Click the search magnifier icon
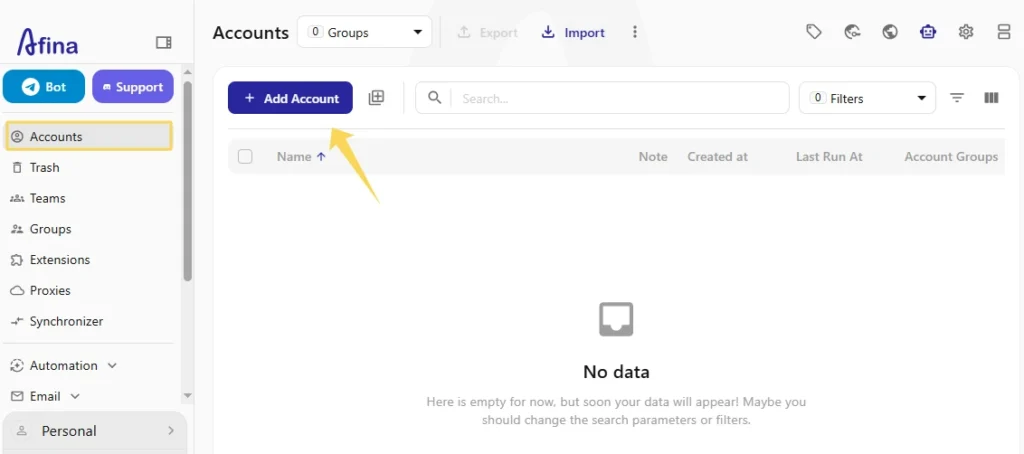Image resolution: width=1024 pixels, height=454 pixels. coord(434,97)
